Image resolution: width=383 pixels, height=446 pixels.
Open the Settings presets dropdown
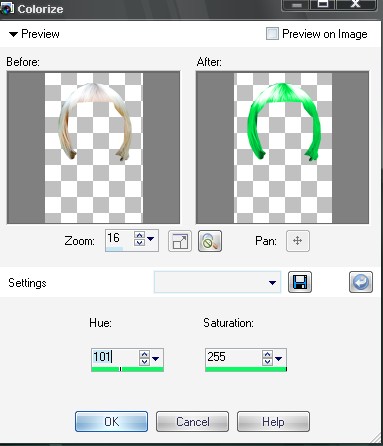point(217,282)
